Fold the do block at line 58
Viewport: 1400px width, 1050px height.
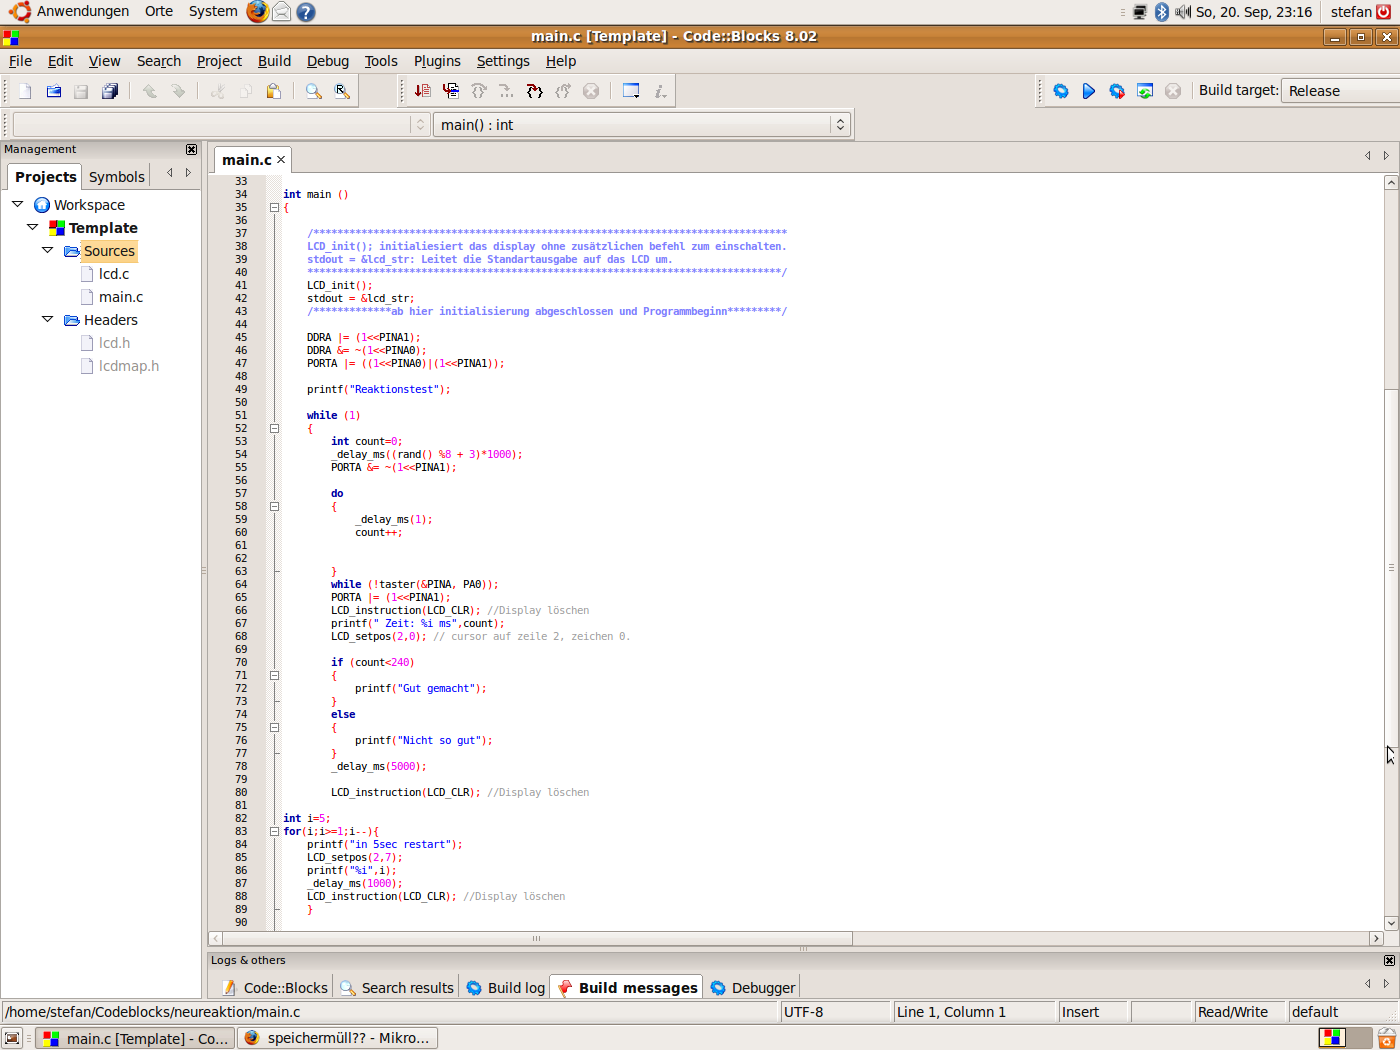click(x=274, y=507)
